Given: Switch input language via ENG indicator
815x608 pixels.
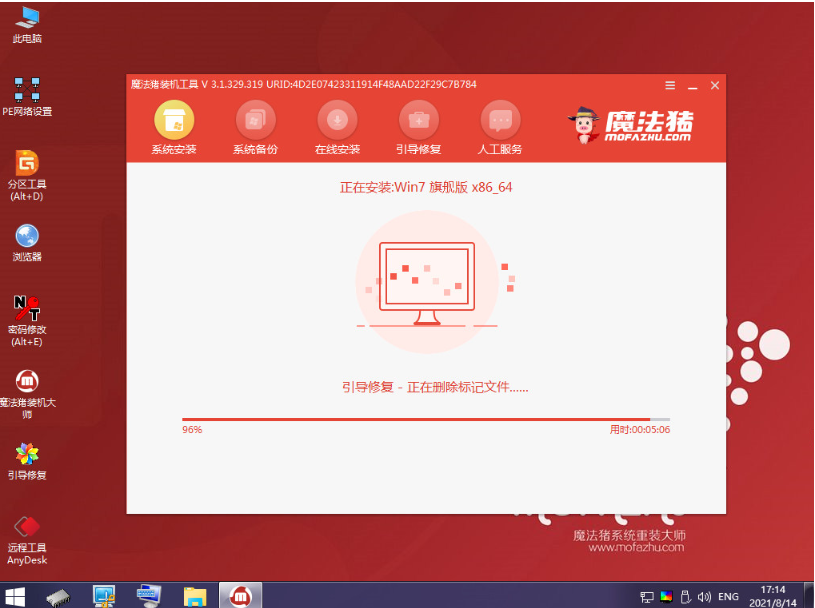Looking at the screenshot, I should [728, 597].
